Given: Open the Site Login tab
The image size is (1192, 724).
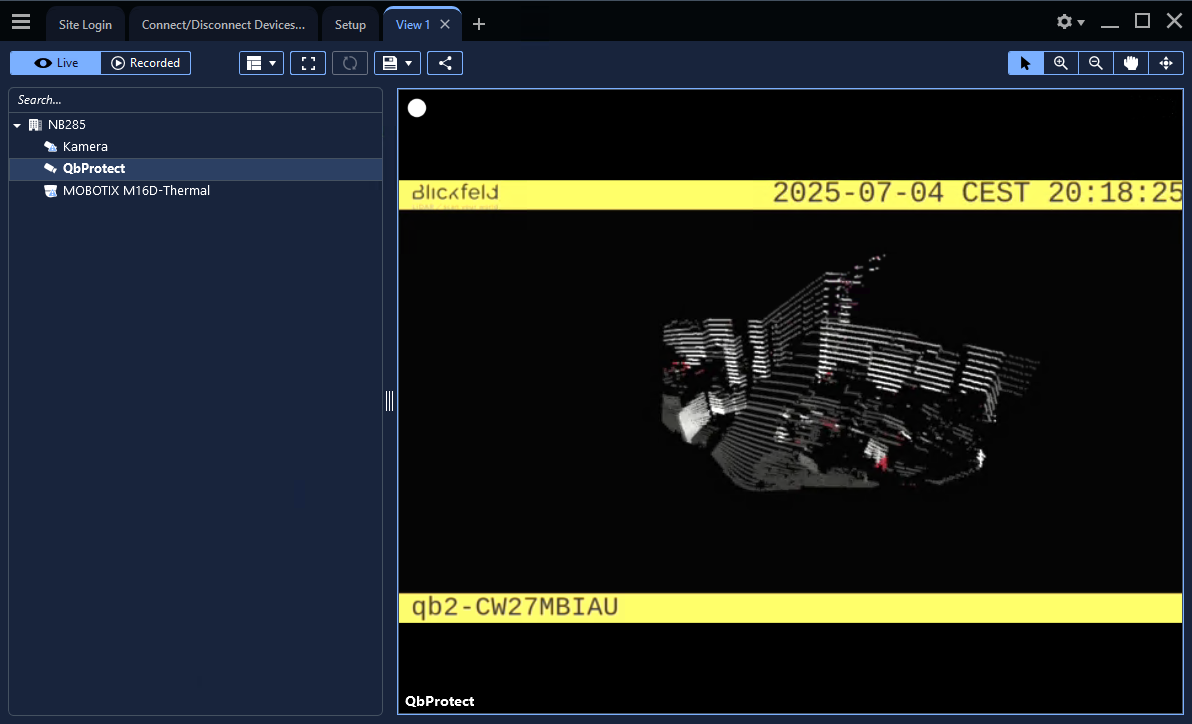Looking at the screenshot, I should [85, 24].
